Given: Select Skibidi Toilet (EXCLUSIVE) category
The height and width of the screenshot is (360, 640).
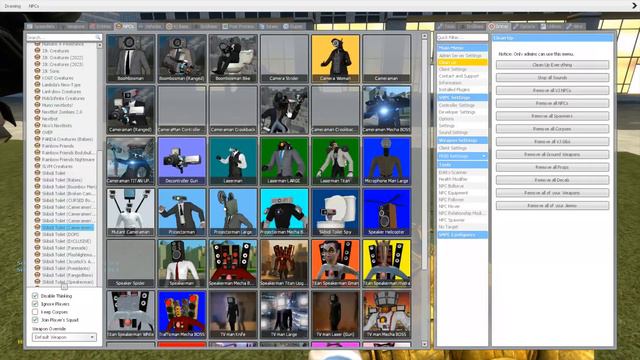Looking at the screenshot, I should click(66, 241).
